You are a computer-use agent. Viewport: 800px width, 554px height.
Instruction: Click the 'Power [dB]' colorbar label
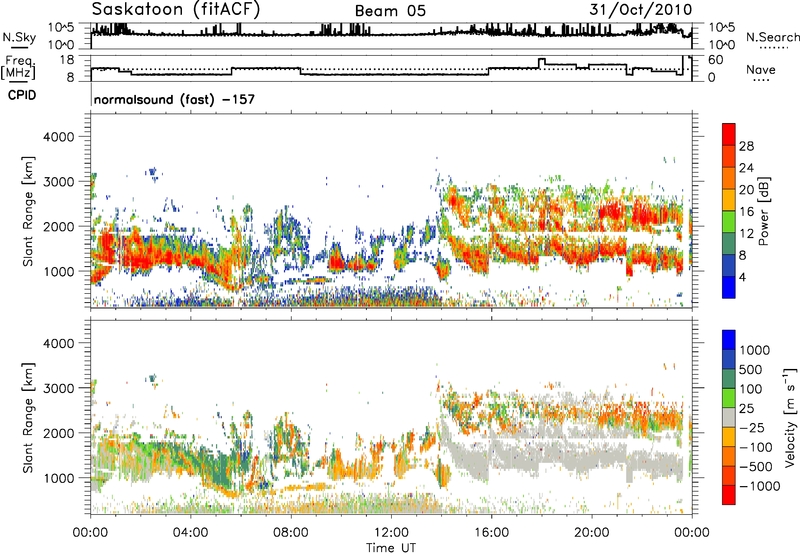[763, 211]
